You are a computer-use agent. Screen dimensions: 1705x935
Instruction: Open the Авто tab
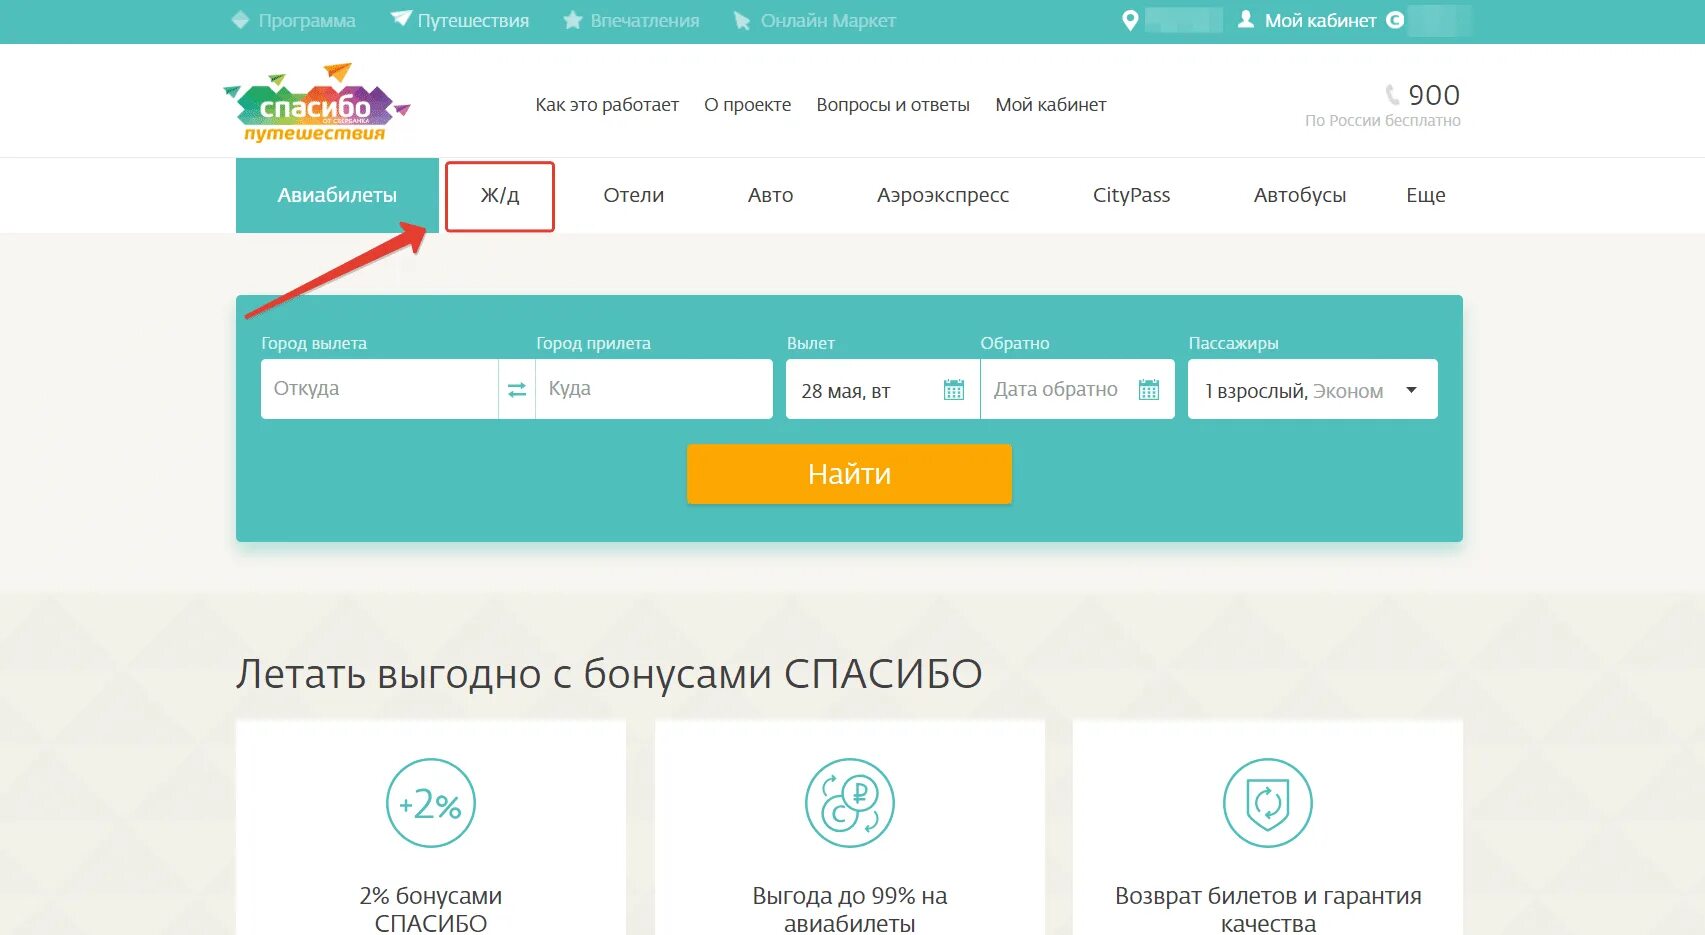(x=771, y=195)
